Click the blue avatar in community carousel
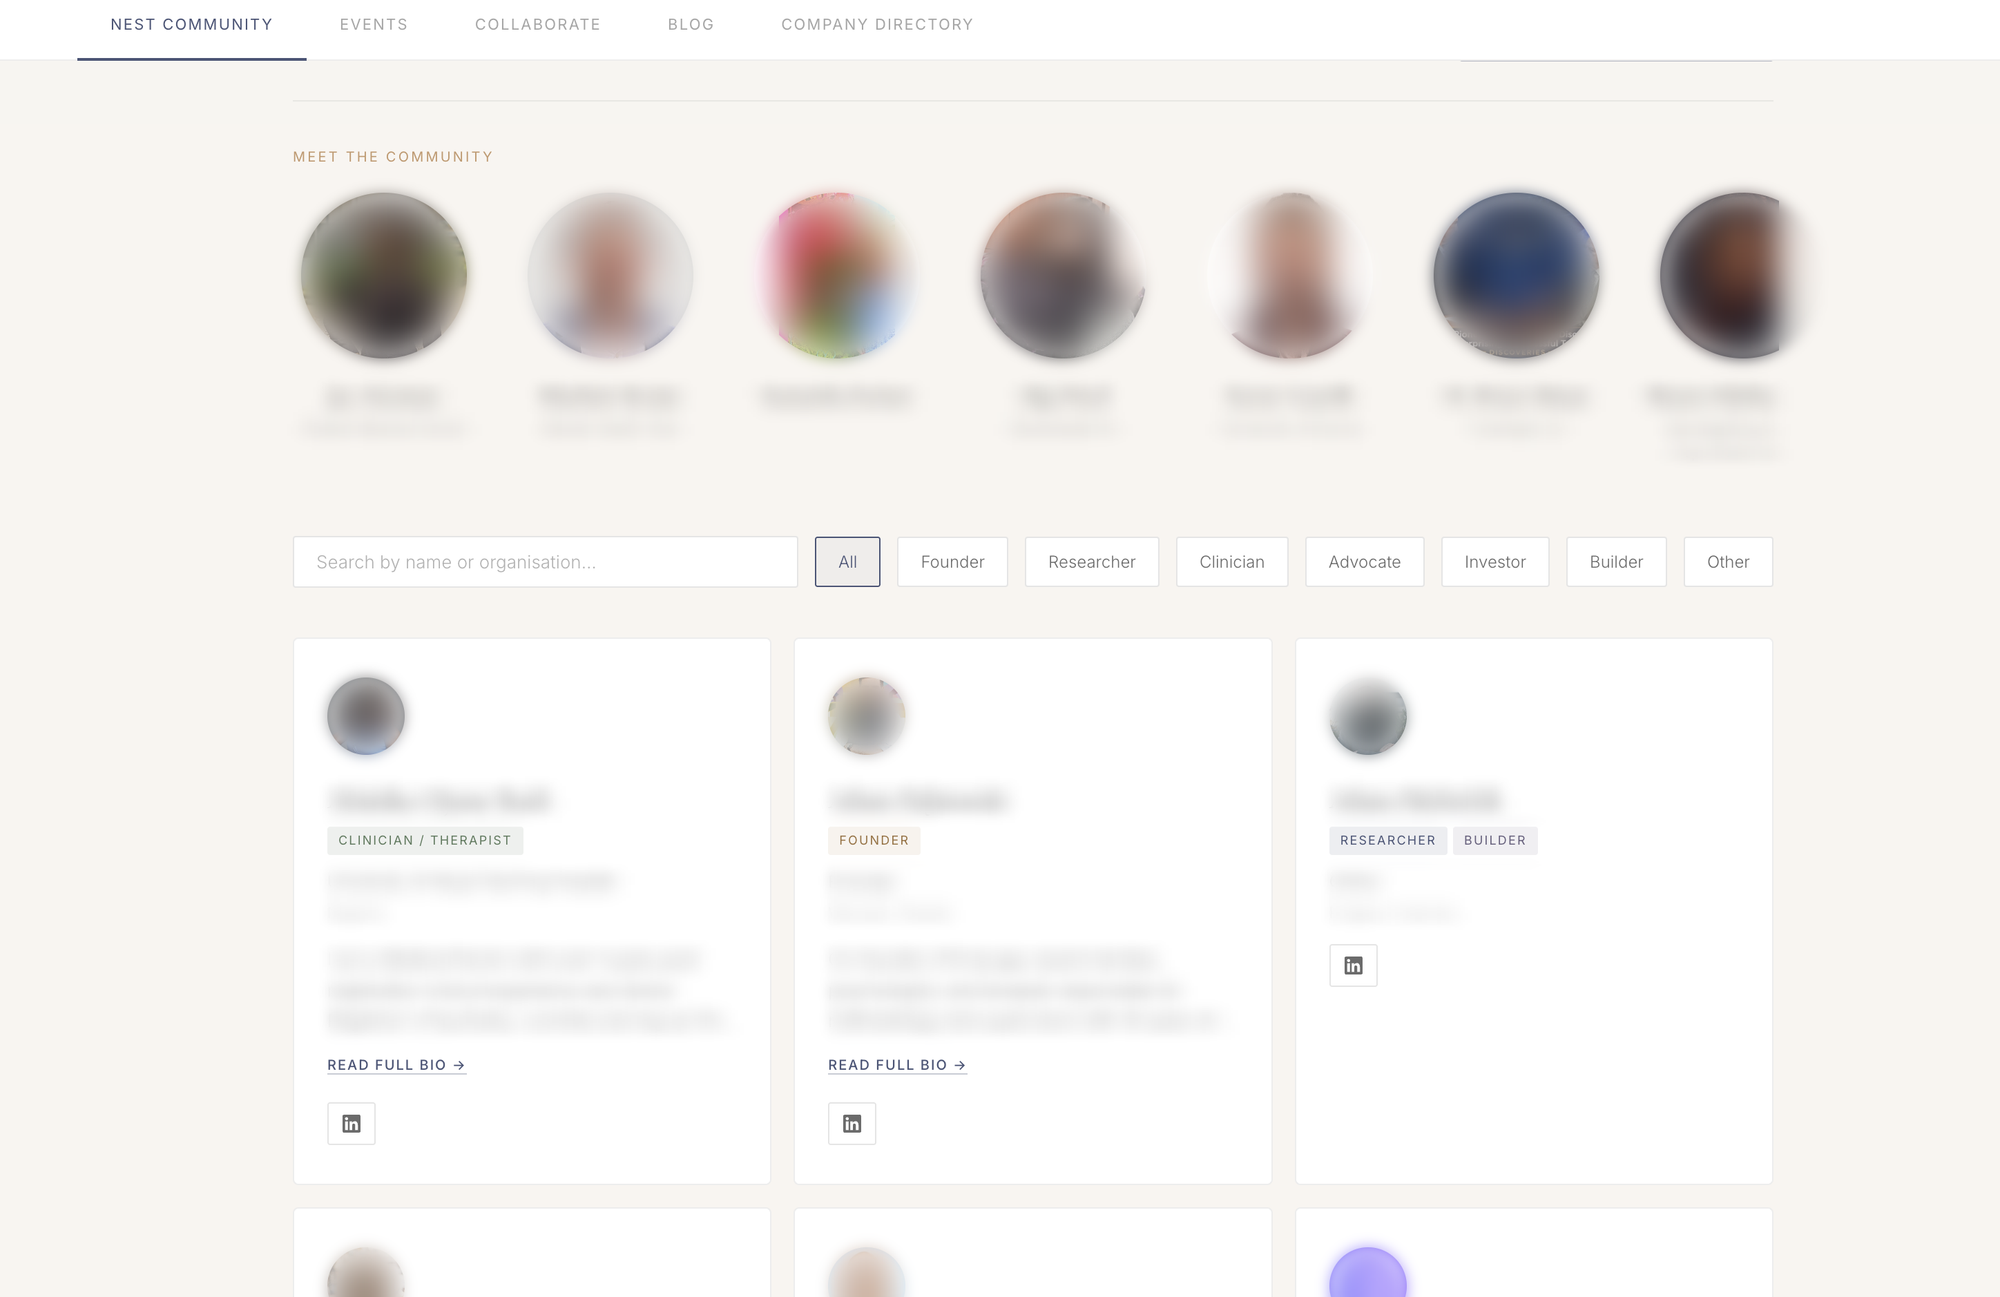This screenshot has width=2000, height=1297. tap(1516, 276)
